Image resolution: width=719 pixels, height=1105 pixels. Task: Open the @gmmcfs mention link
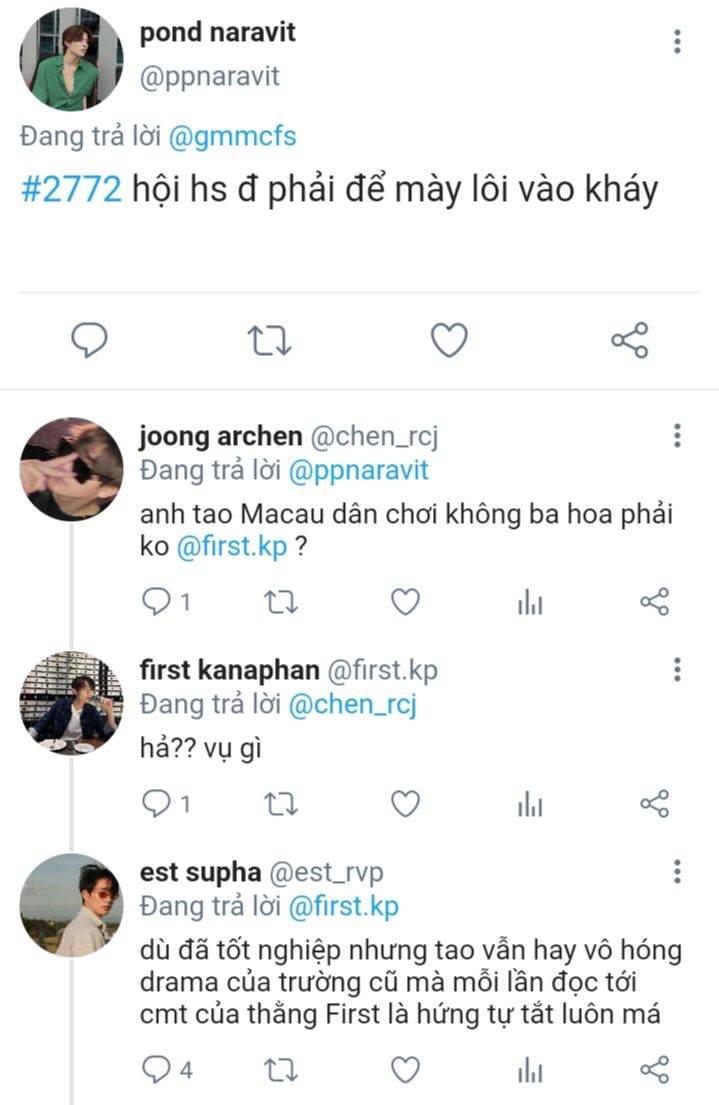[x=232, y=136]
